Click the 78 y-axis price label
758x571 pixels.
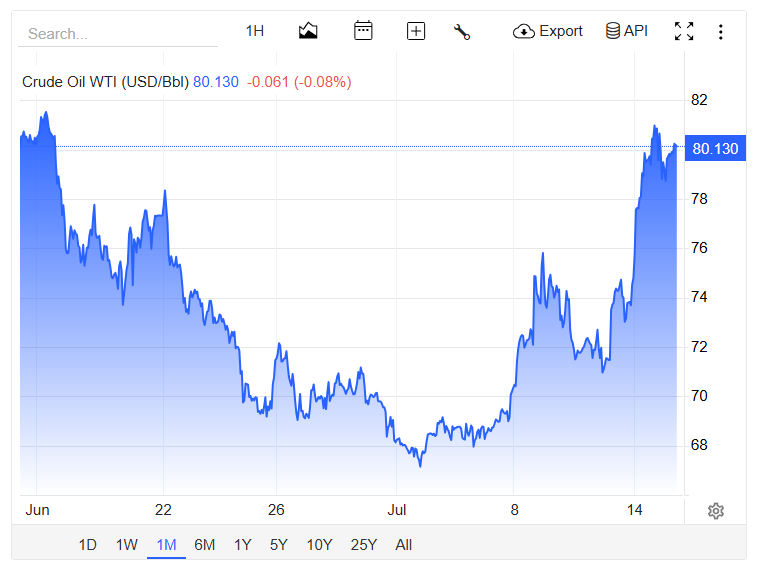tap(699, 199)
